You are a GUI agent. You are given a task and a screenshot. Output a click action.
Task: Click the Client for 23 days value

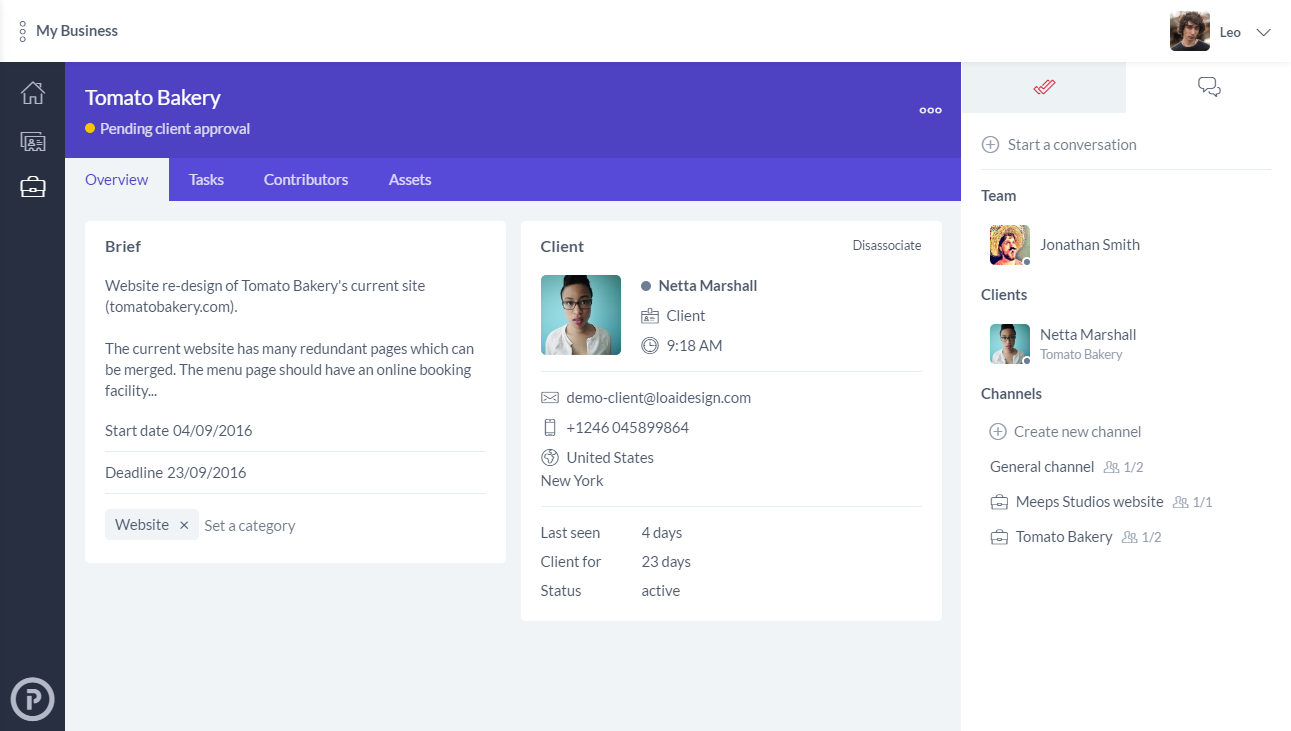[666, 562]
